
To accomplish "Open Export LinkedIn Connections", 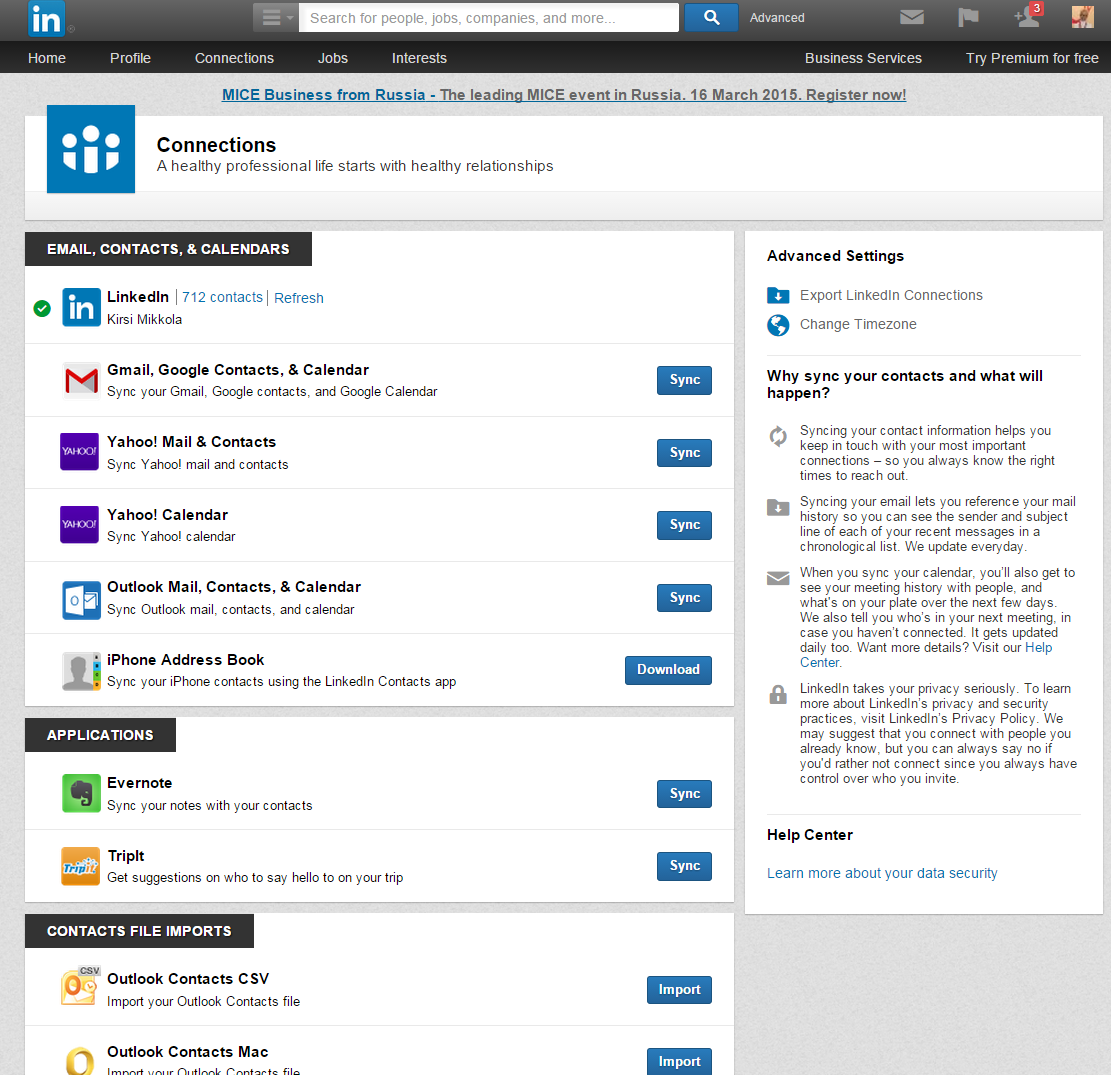I will pyautogui.click(x=891, y=296).
